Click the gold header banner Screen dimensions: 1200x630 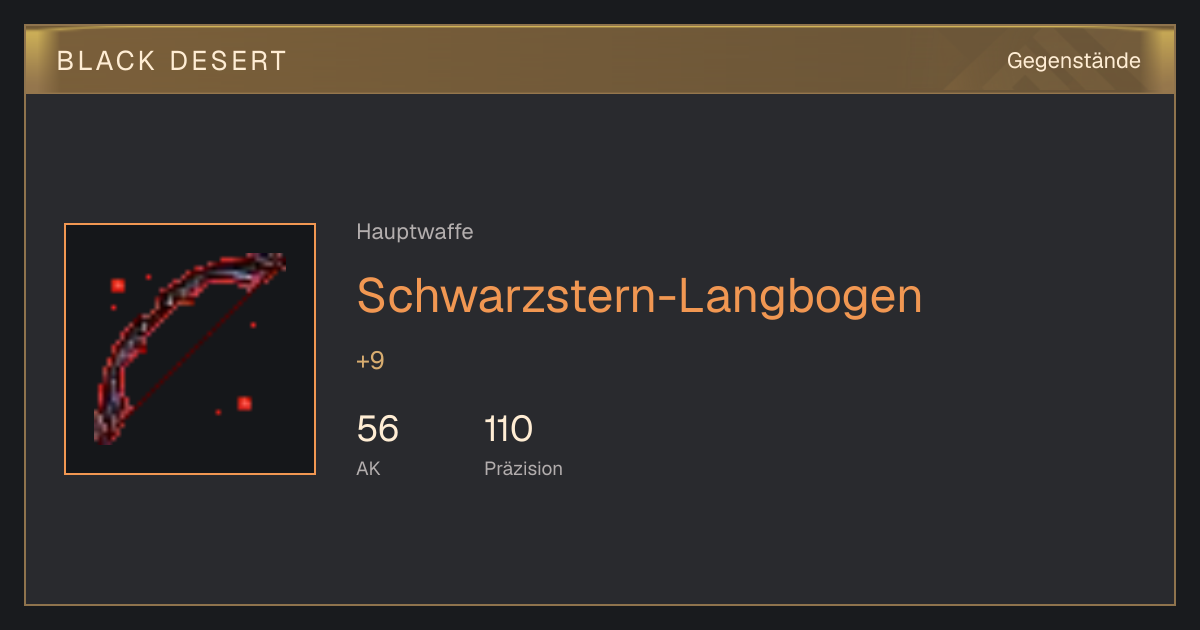pyautogui.click(x=600, y=60)
